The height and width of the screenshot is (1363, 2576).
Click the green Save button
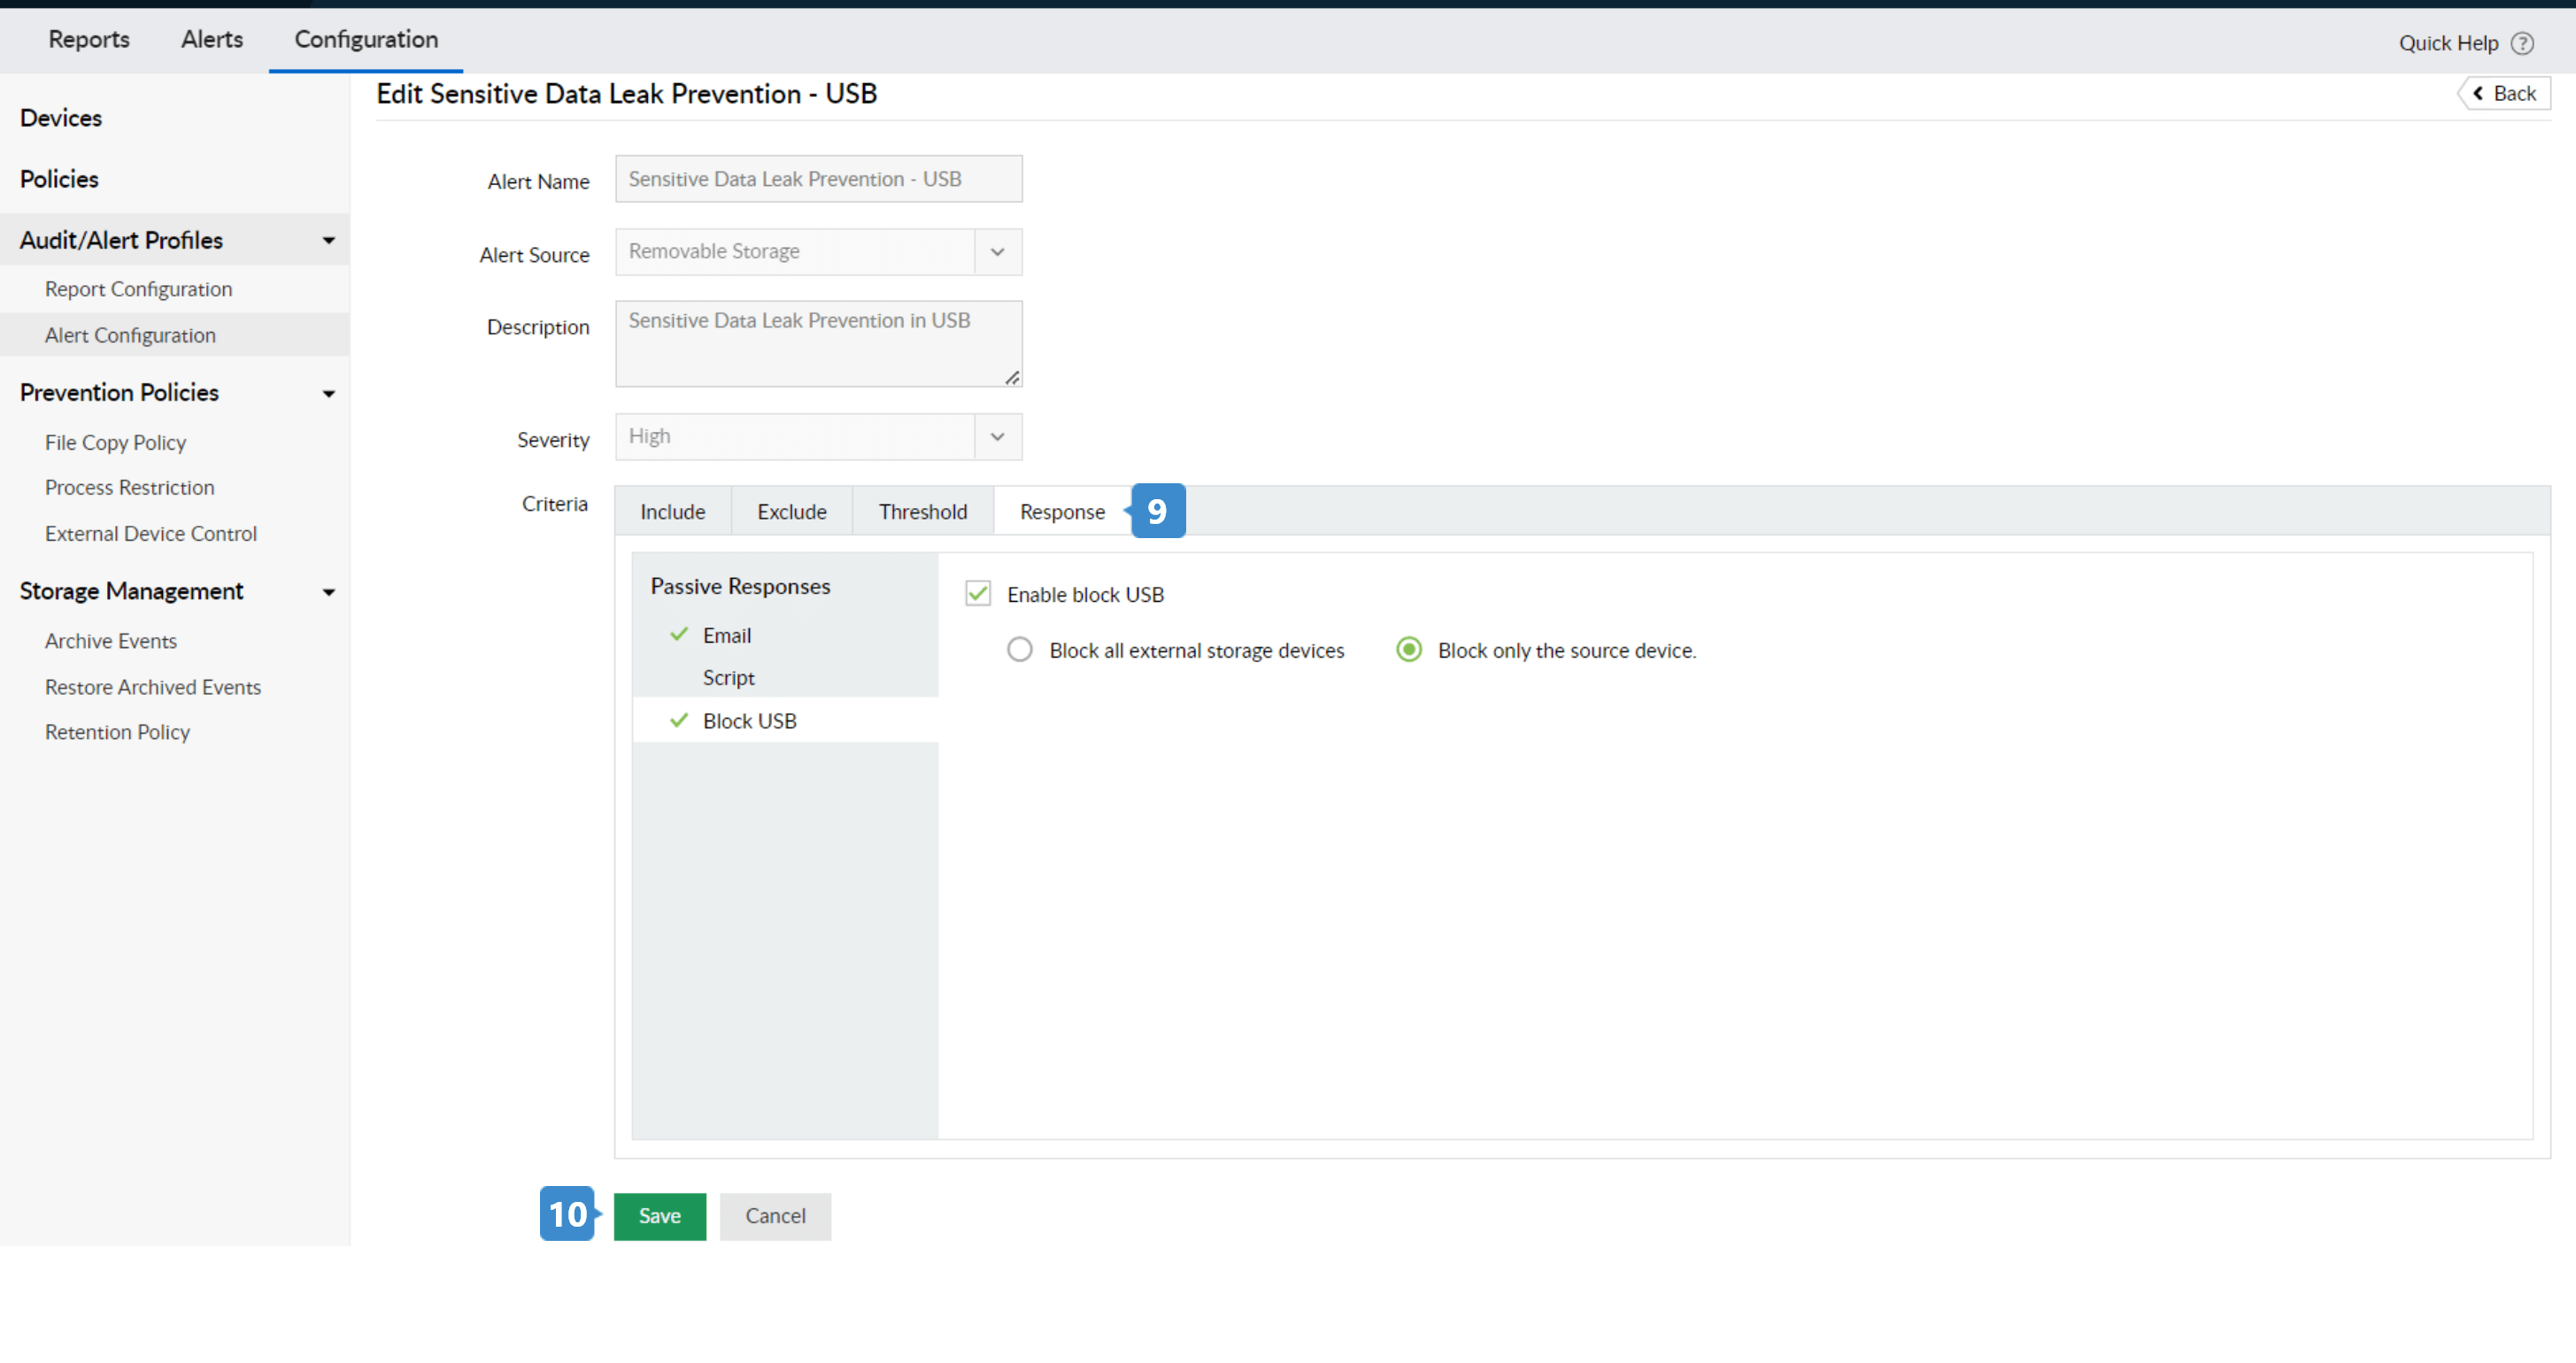click(659, 1216)
